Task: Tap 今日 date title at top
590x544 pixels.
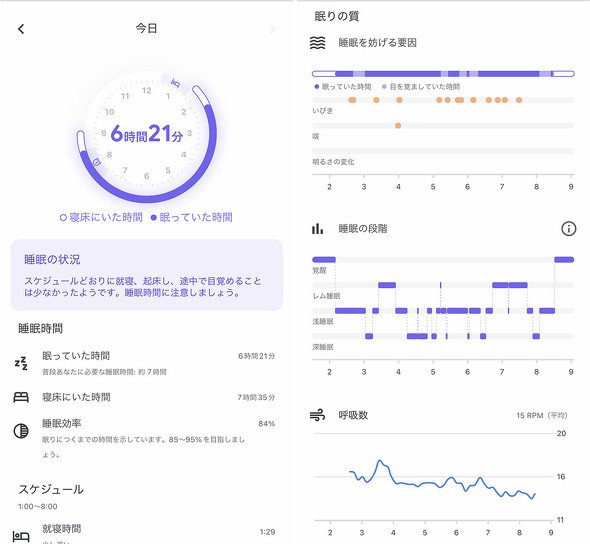Action: tap(146, 28)
